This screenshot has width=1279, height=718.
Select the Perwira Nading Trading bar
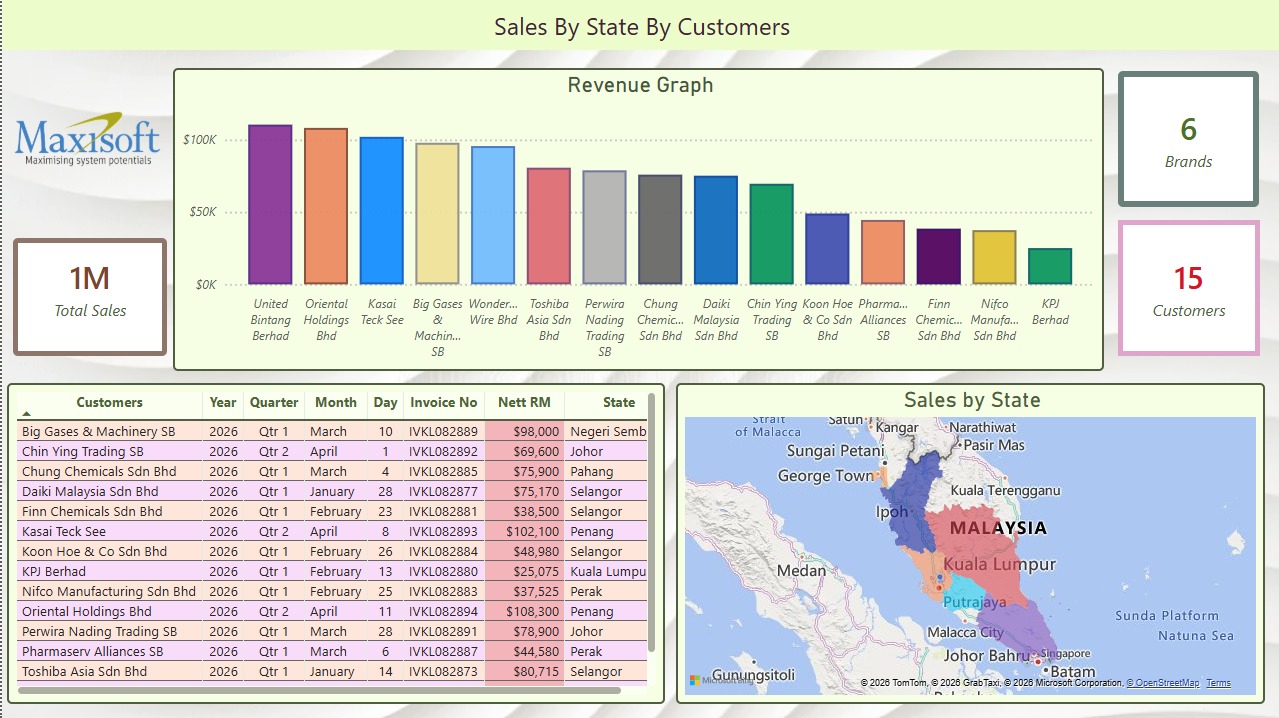[604, 227]
